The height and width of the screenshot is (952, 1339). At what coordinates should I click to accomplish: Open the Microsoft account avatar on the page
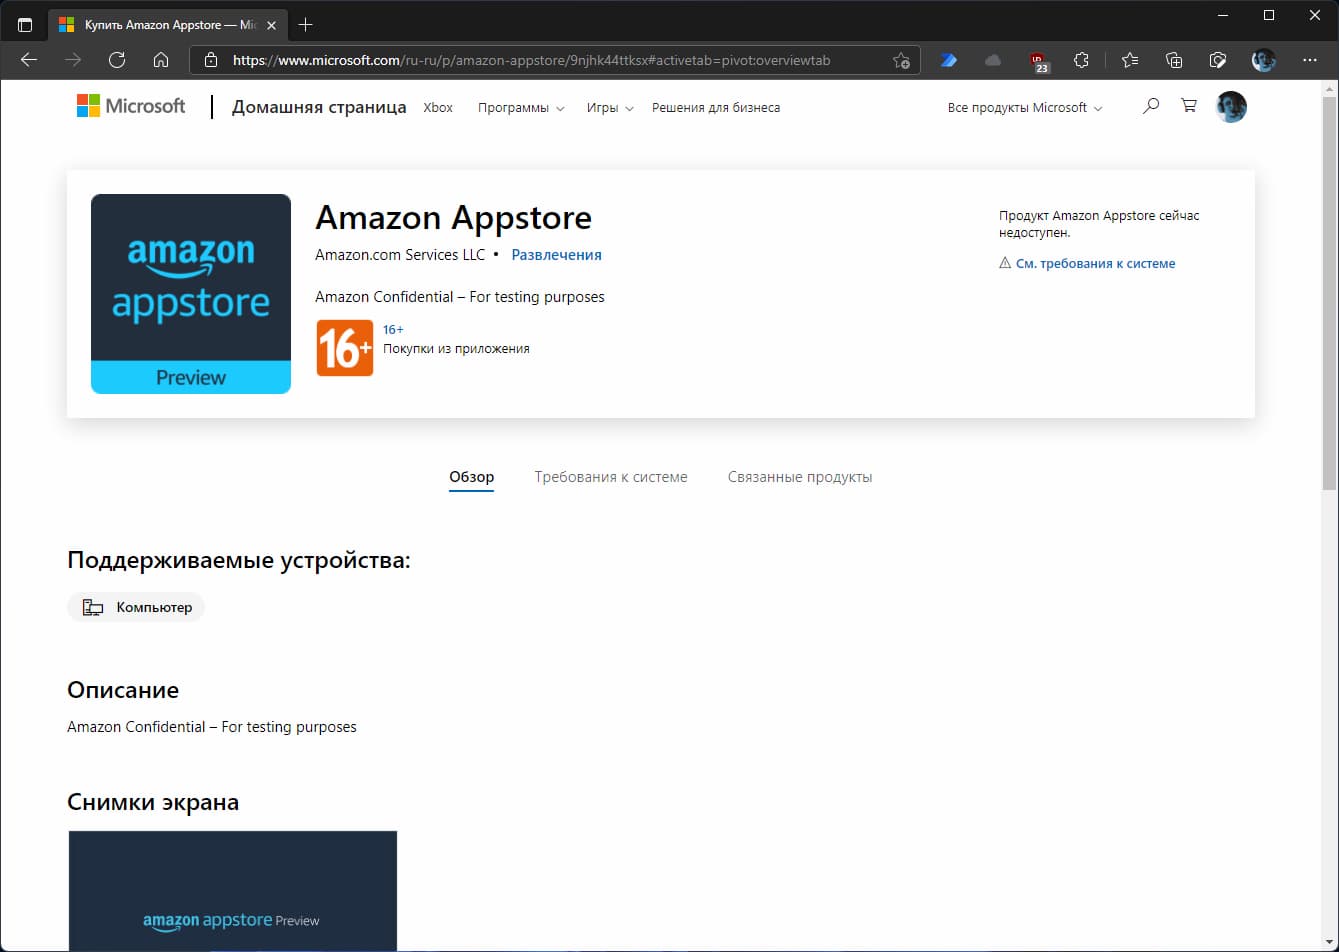(x=1231, y=107)
